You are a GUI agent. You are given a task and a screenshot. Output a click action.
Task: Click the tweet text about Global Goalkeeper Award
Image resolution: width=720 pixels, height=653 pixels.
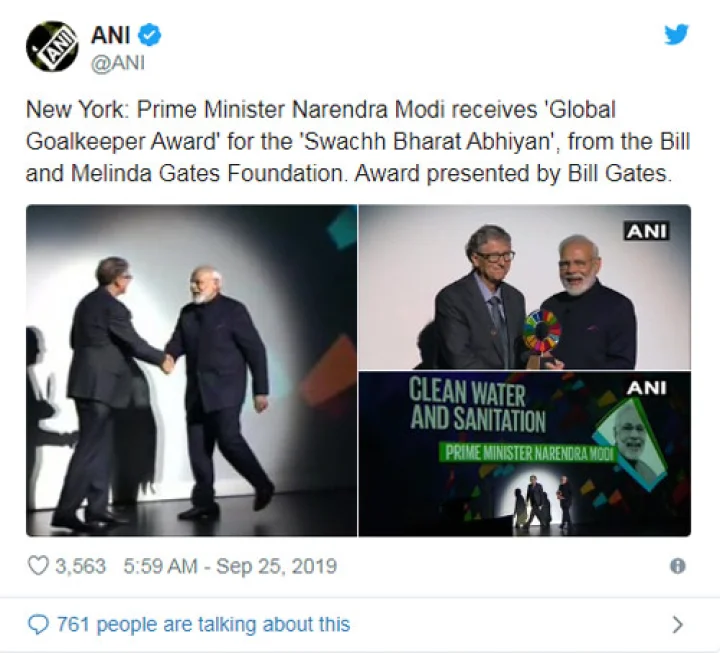coord(358,141)
